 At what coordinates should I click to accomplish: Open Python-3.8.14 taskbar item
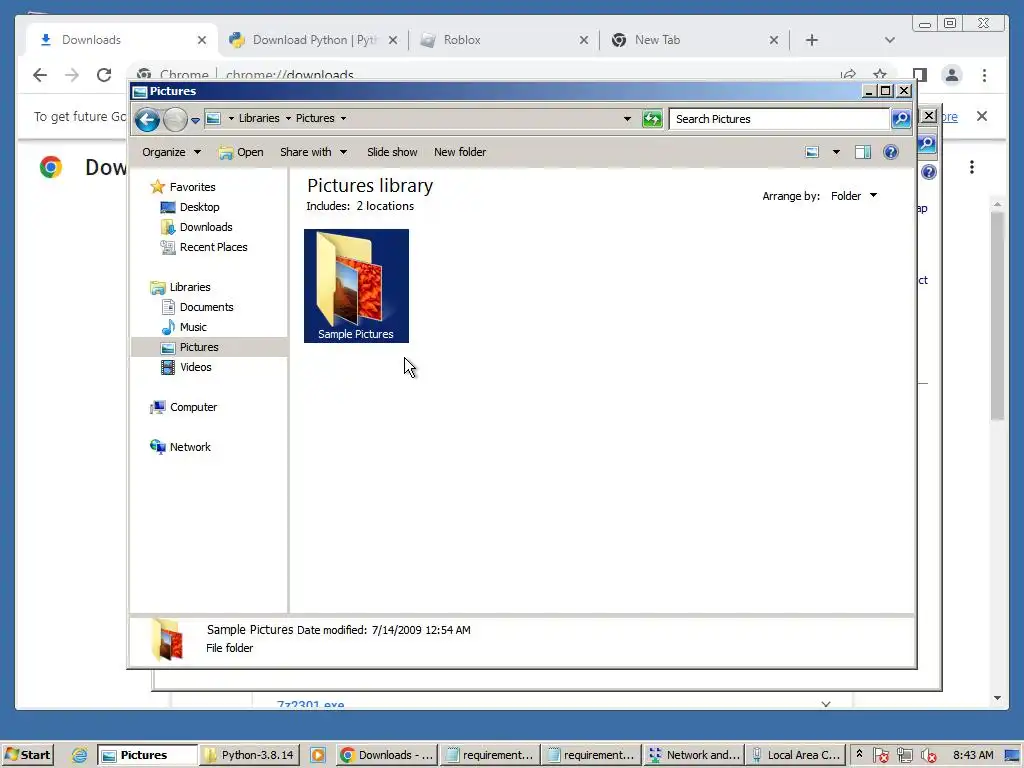click(x=249, y=755)
